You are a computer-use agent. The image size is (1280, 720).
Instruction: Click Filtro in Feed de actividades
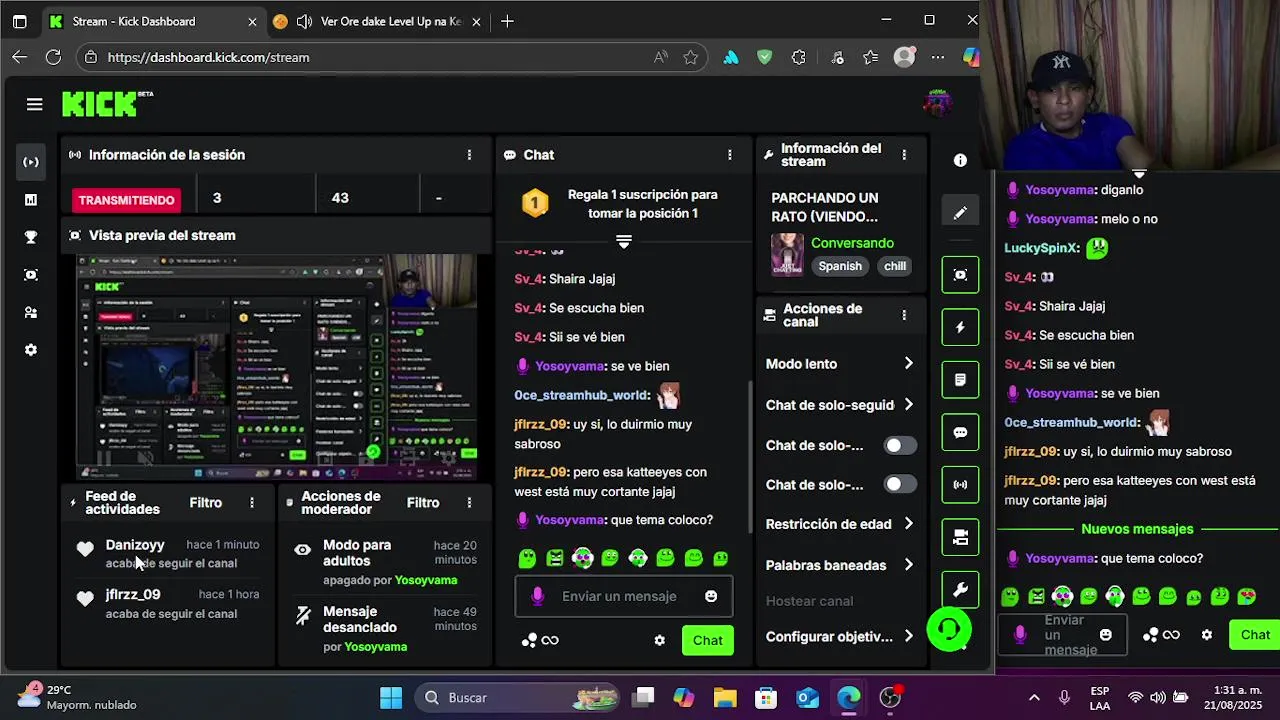coord(206,503)
